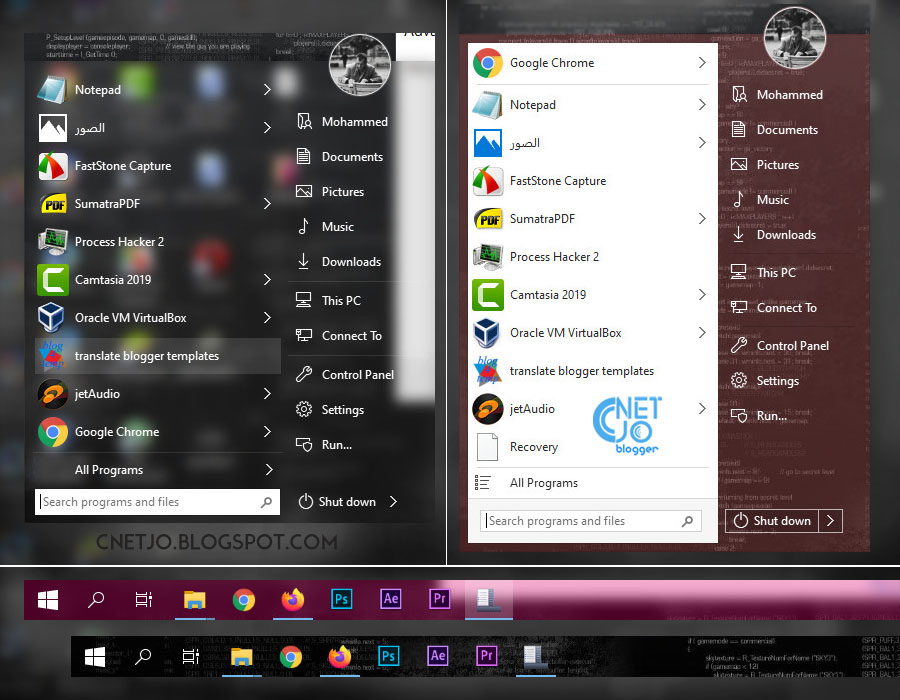
Task: Click search magnifier in light menu search box
Action: click(688, 521)
